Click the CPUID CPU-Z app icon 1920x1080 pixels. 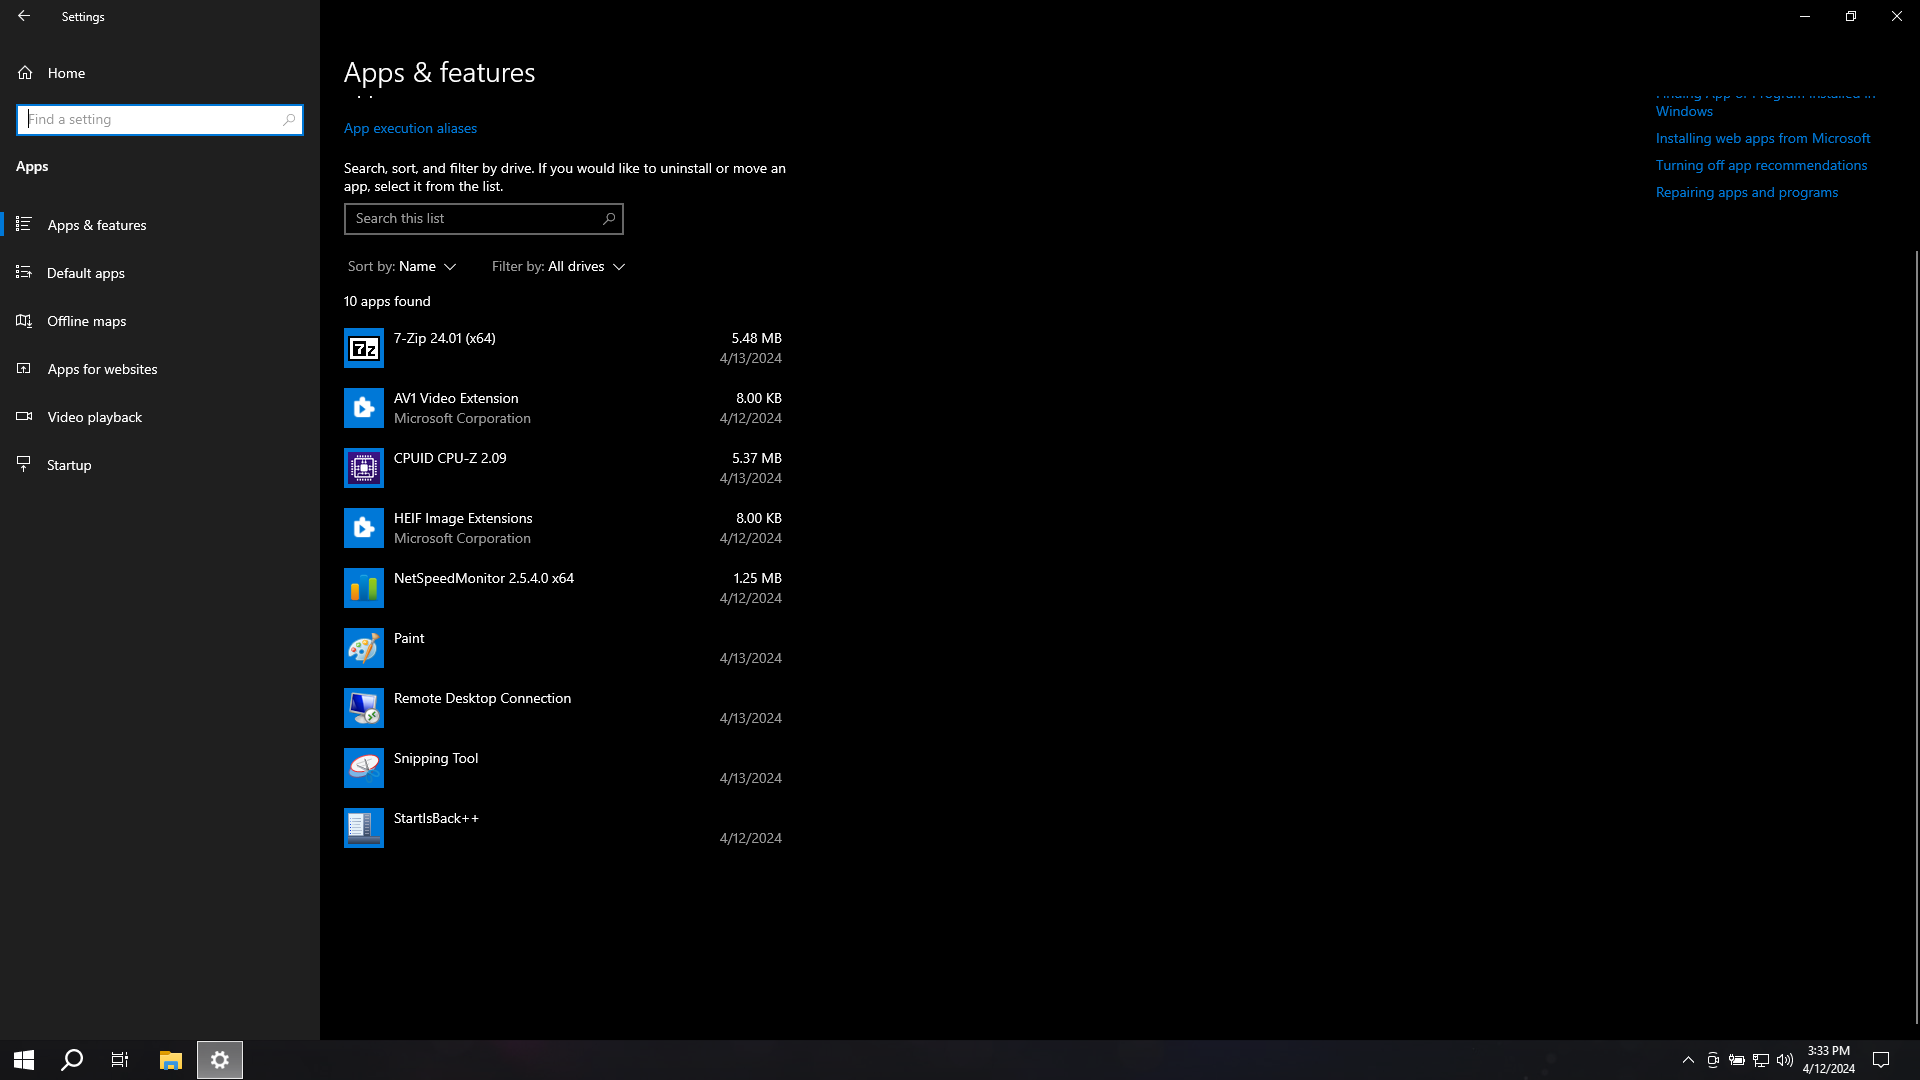[363, 468]
